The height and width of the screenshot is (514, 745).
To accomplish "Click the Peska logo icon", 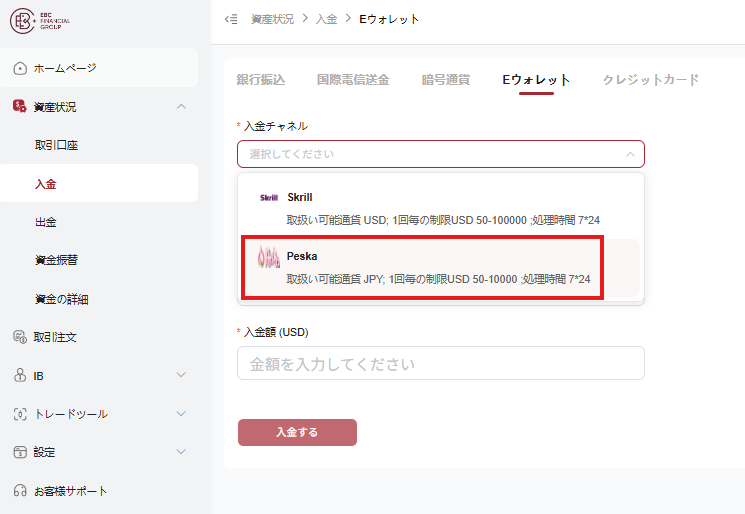I will tap(268, 257).
